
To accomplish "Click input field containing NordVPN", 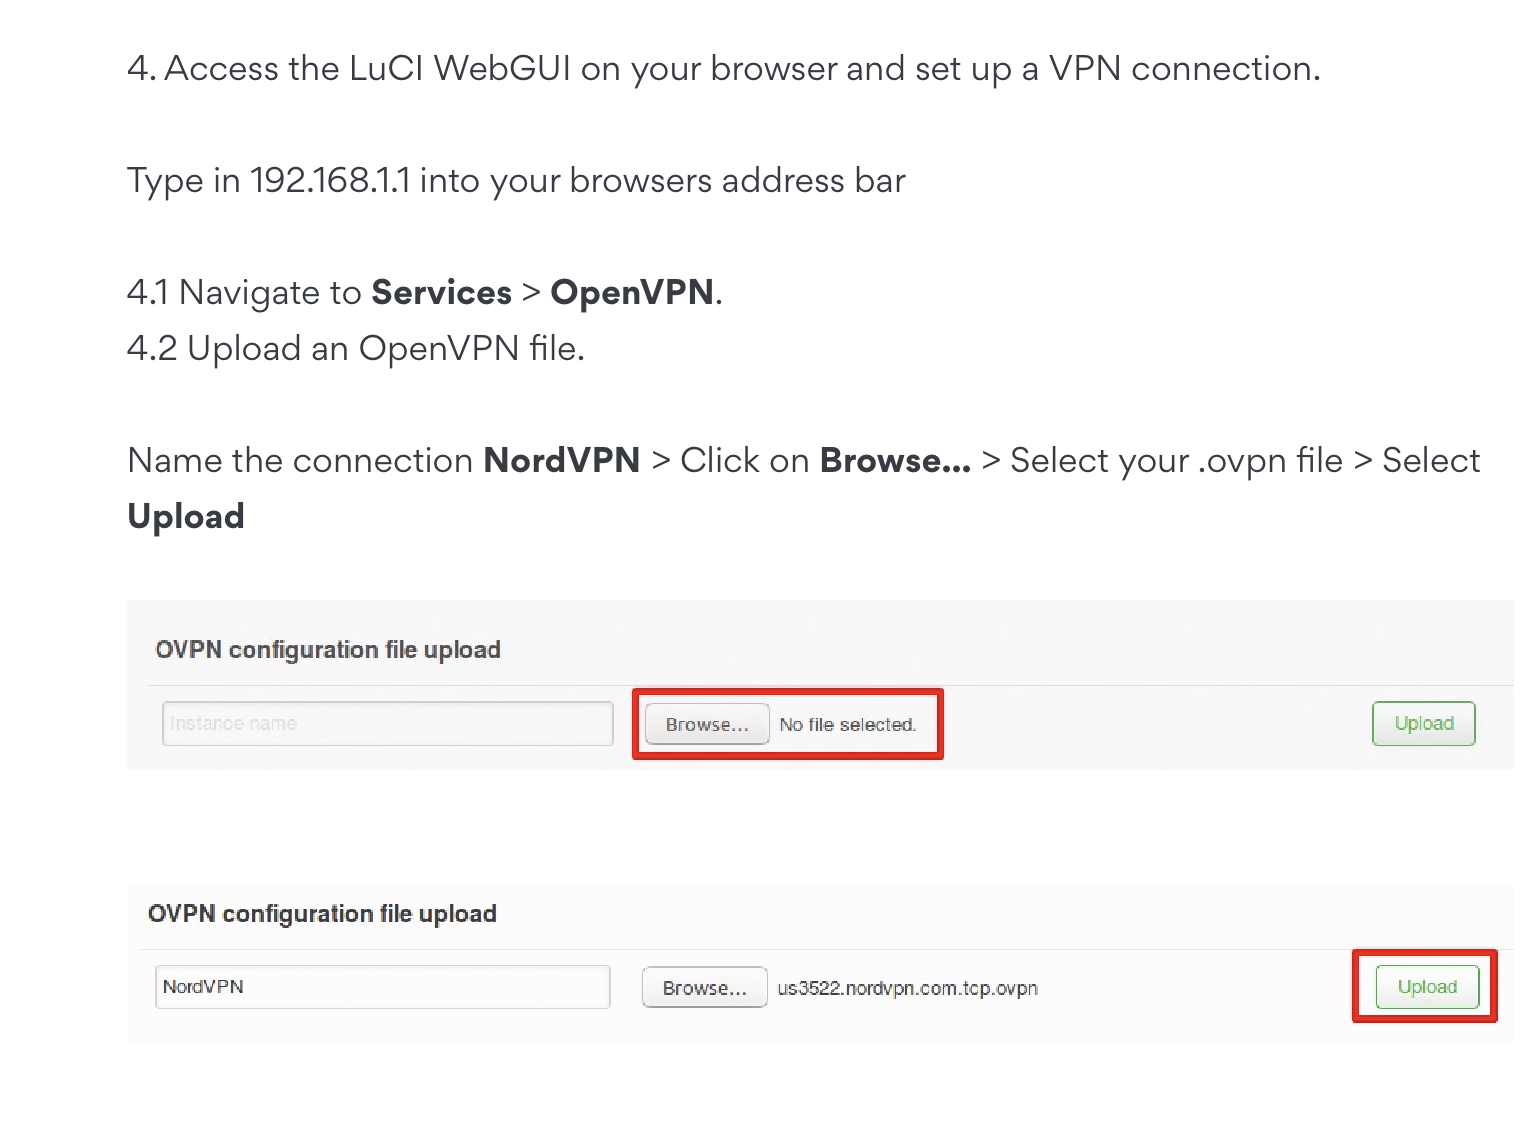I will [382, 987].
